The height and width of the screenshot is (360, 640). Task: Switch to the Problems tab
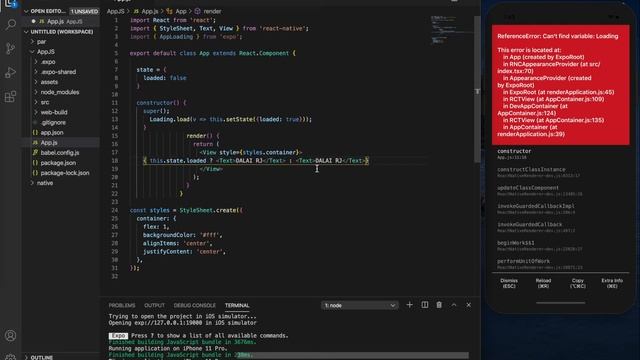[122, 305]
